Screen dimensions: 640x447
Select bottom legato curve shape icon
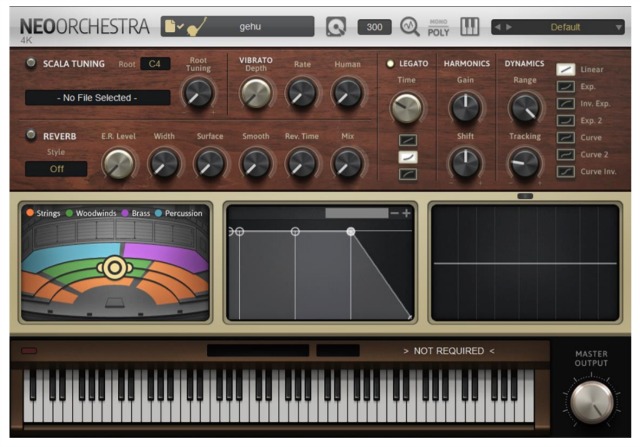coord(408,174)
